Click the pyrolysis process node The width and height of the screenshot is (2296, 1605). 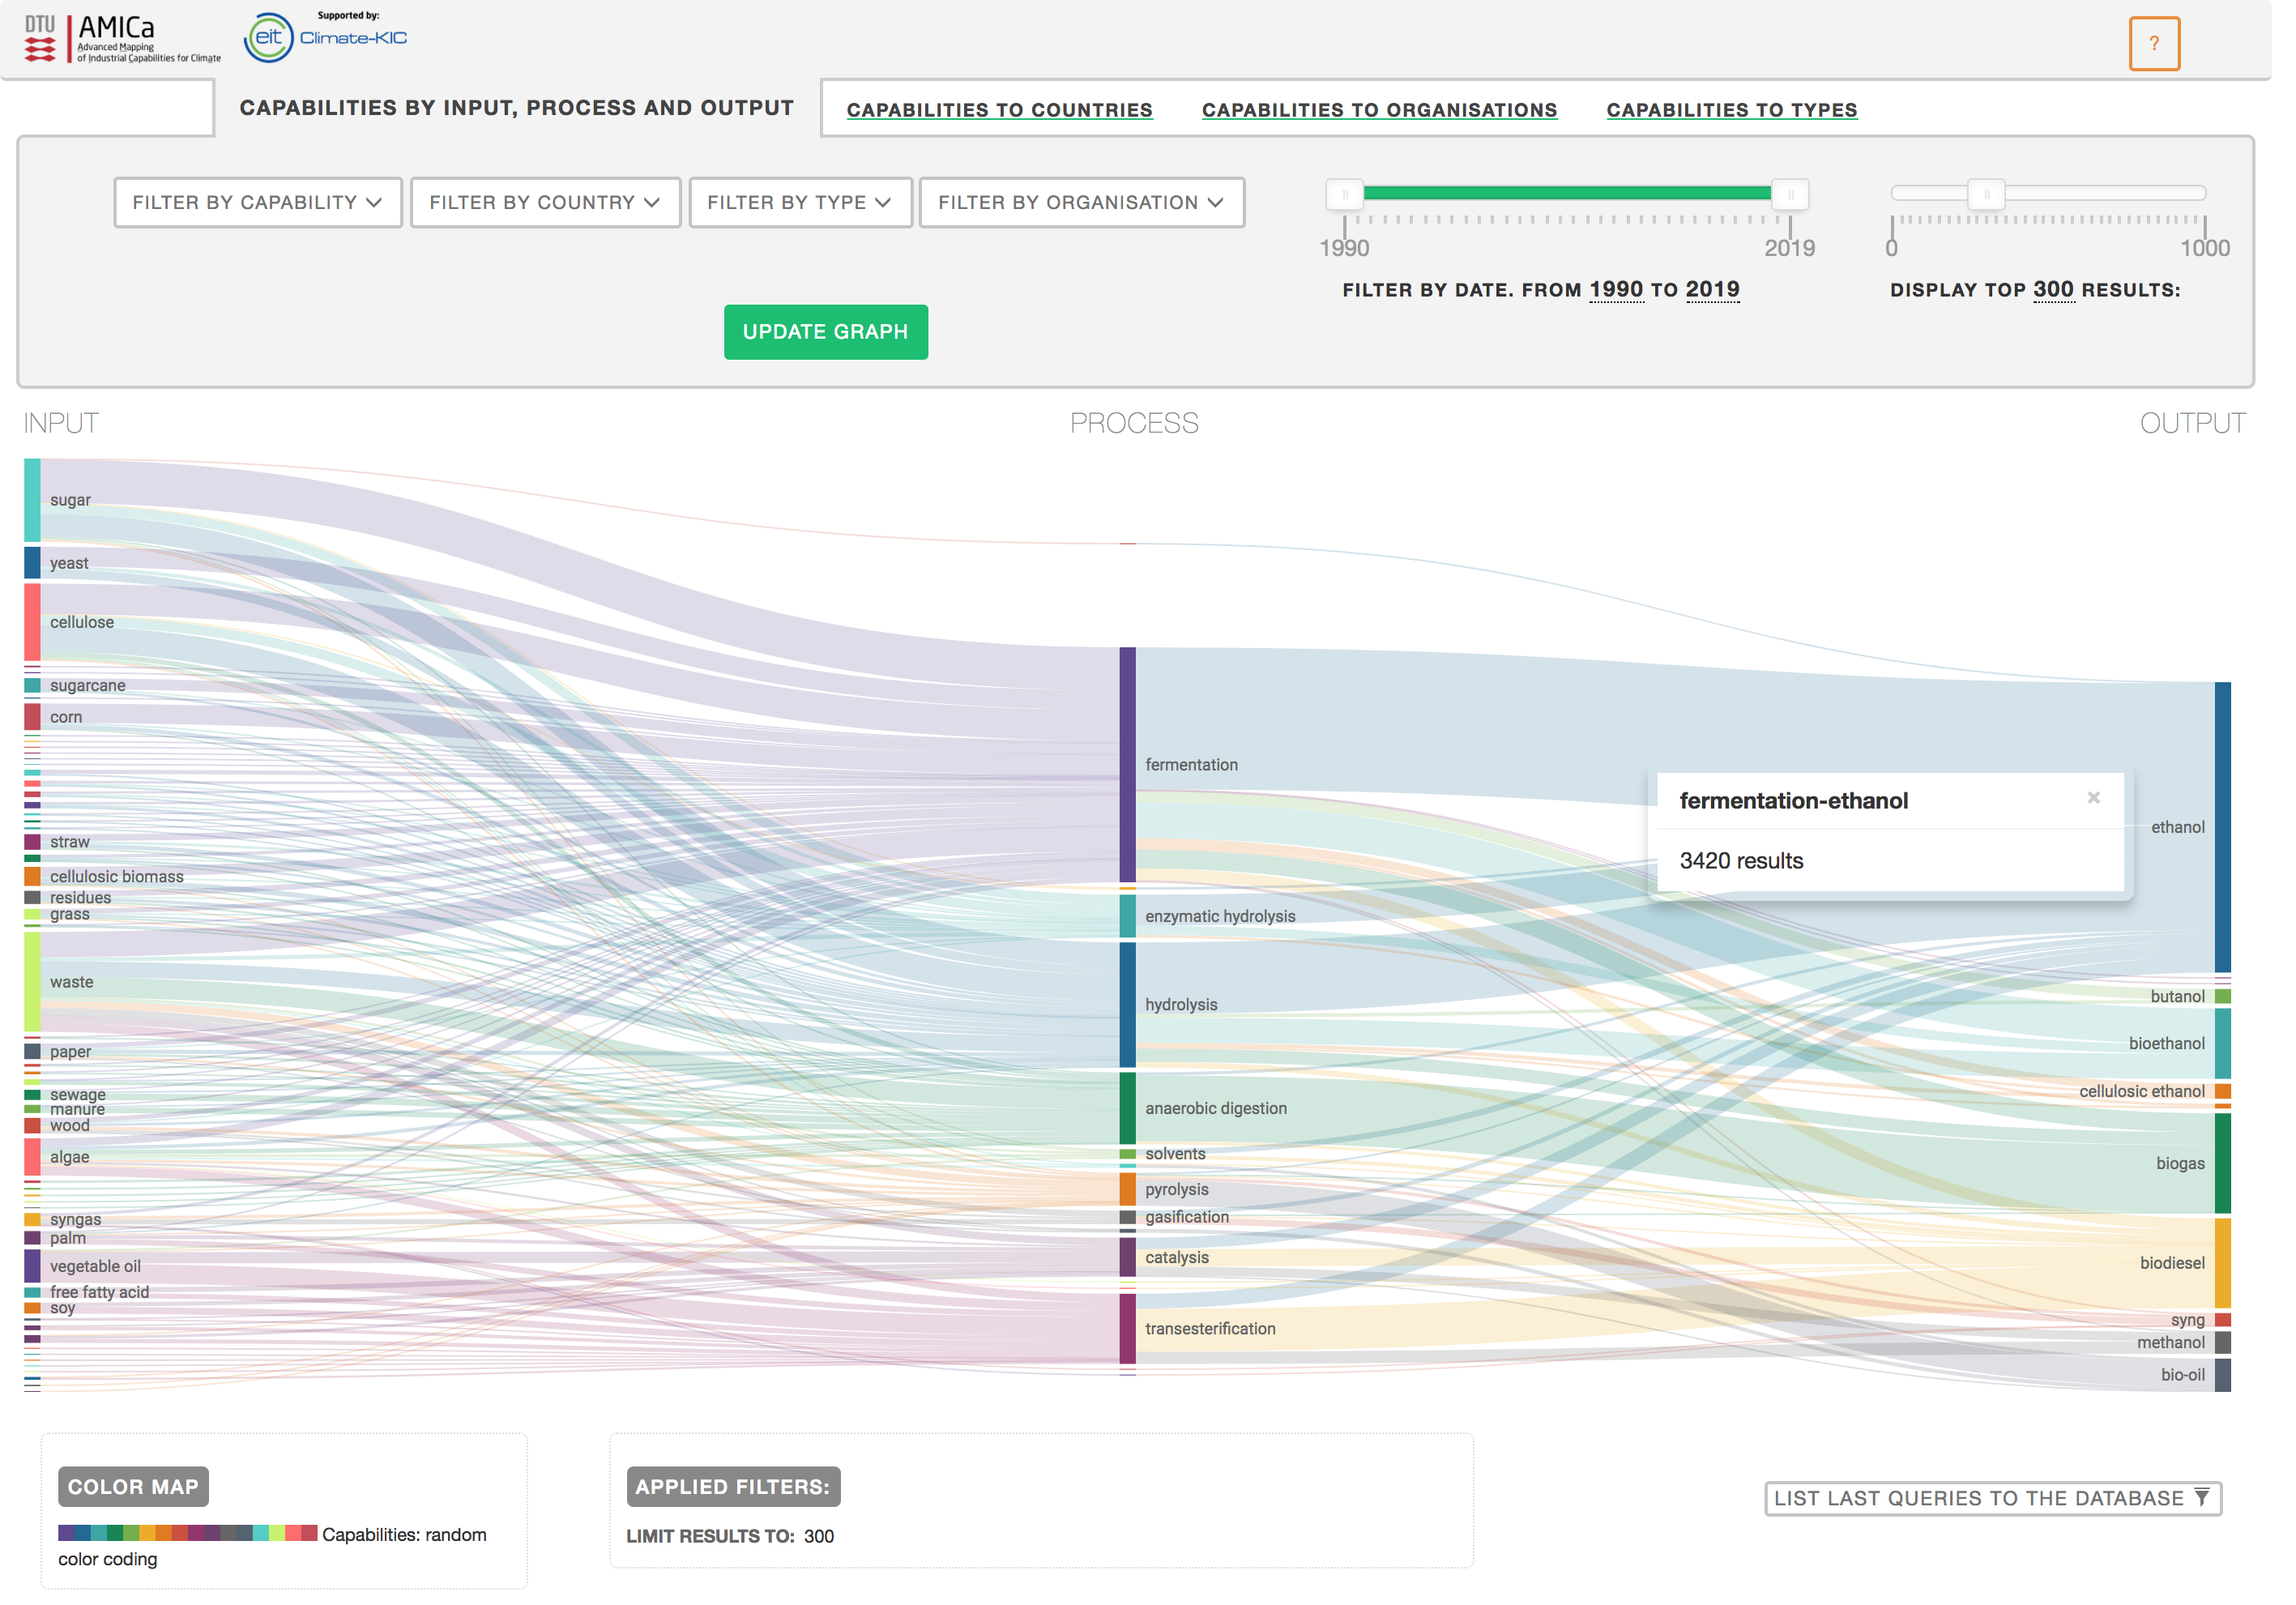[x=1139, y=1201]
